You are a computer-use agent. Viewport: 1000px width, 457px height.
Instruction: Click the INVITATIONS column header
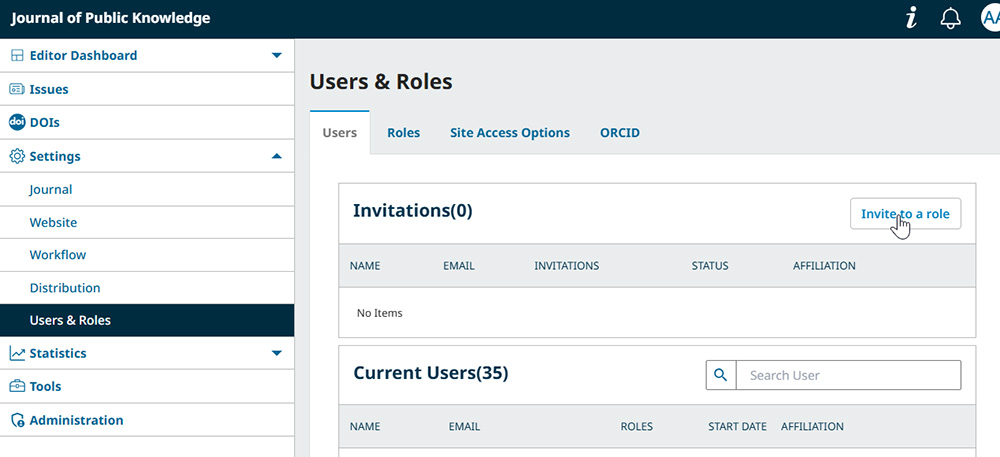[x=566, y=266]
